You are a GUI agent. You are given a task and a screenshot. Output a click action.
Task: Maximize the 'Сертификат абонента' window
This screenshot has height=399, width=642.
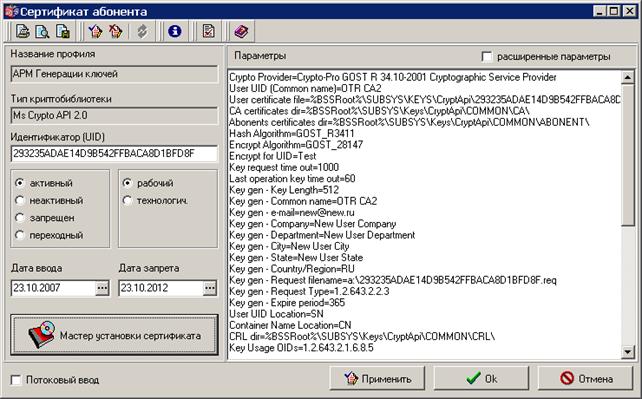[x=614, y=11]
